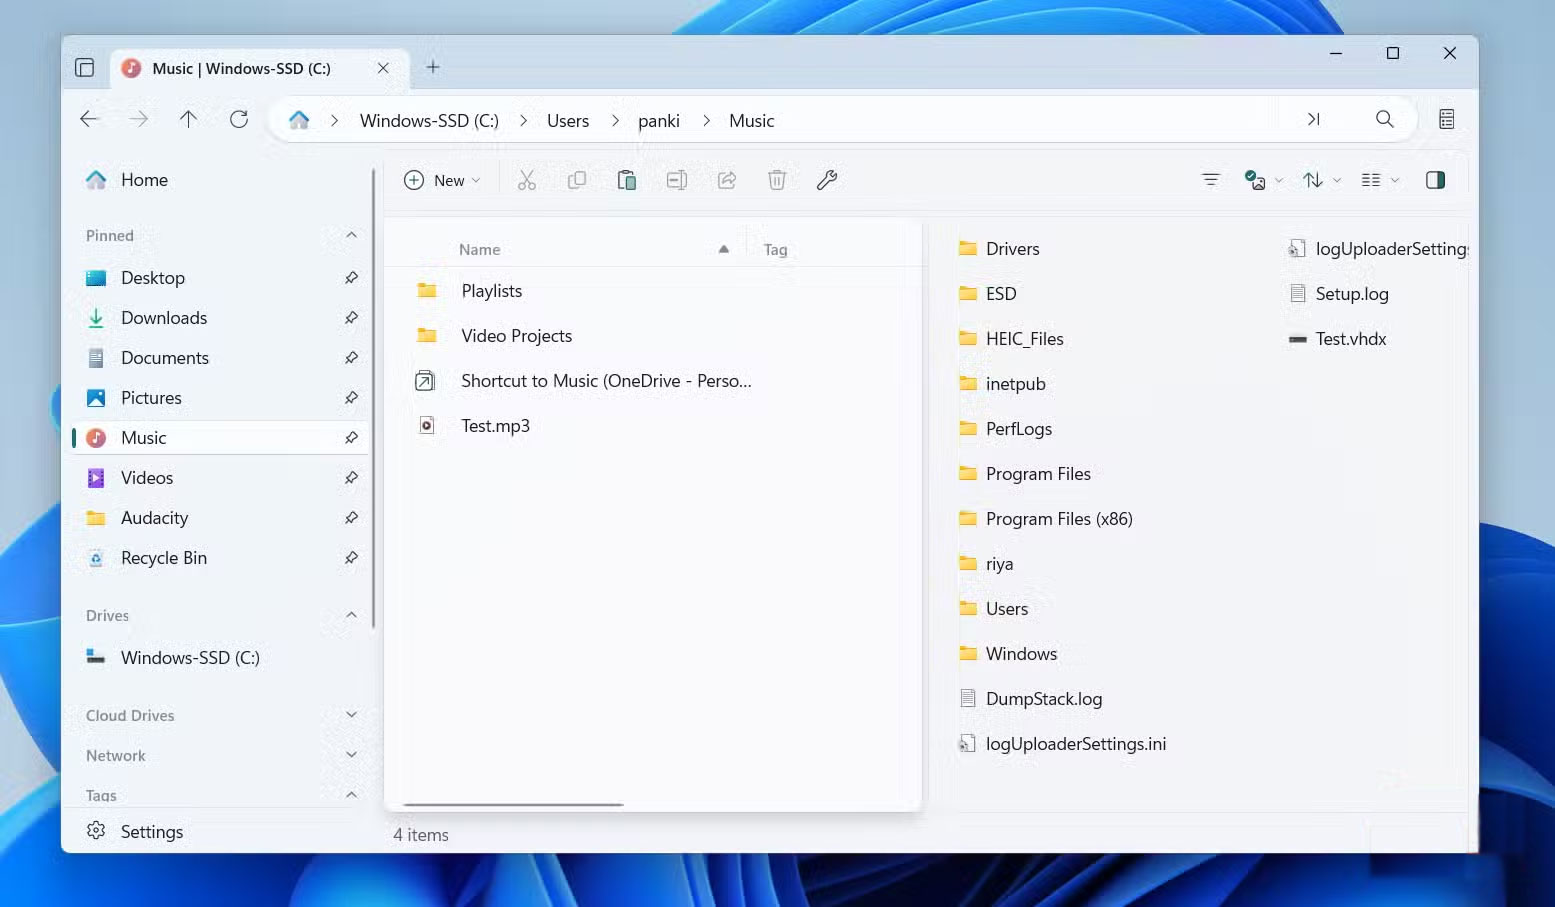1555x907 pixels.
Task: Click the Paste icon
Action: [x=627, y=180]
